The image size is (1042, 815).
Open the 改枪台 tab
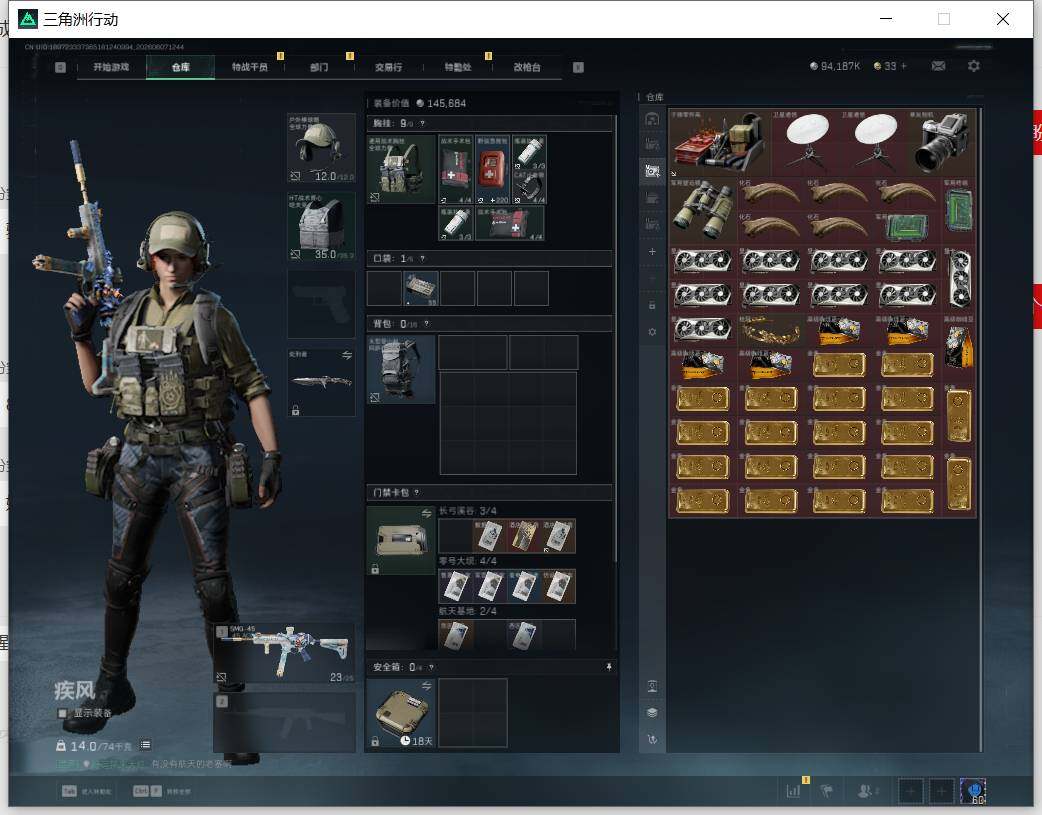coord(526,67)
